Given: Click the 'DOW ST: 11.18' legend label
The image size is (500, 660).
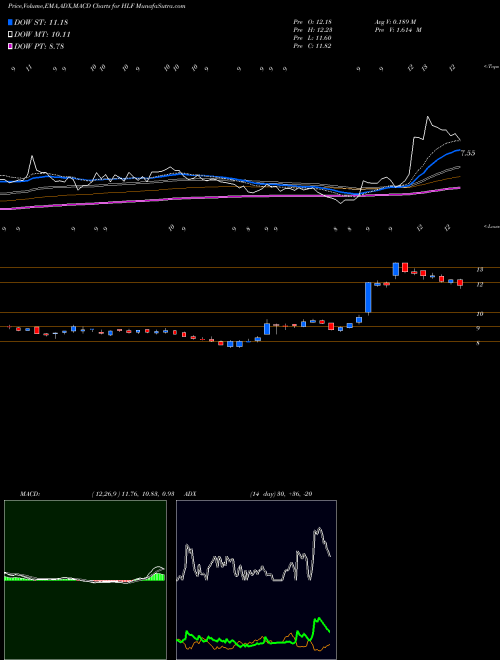Looking at the screenshot, I should coord(41,22).
